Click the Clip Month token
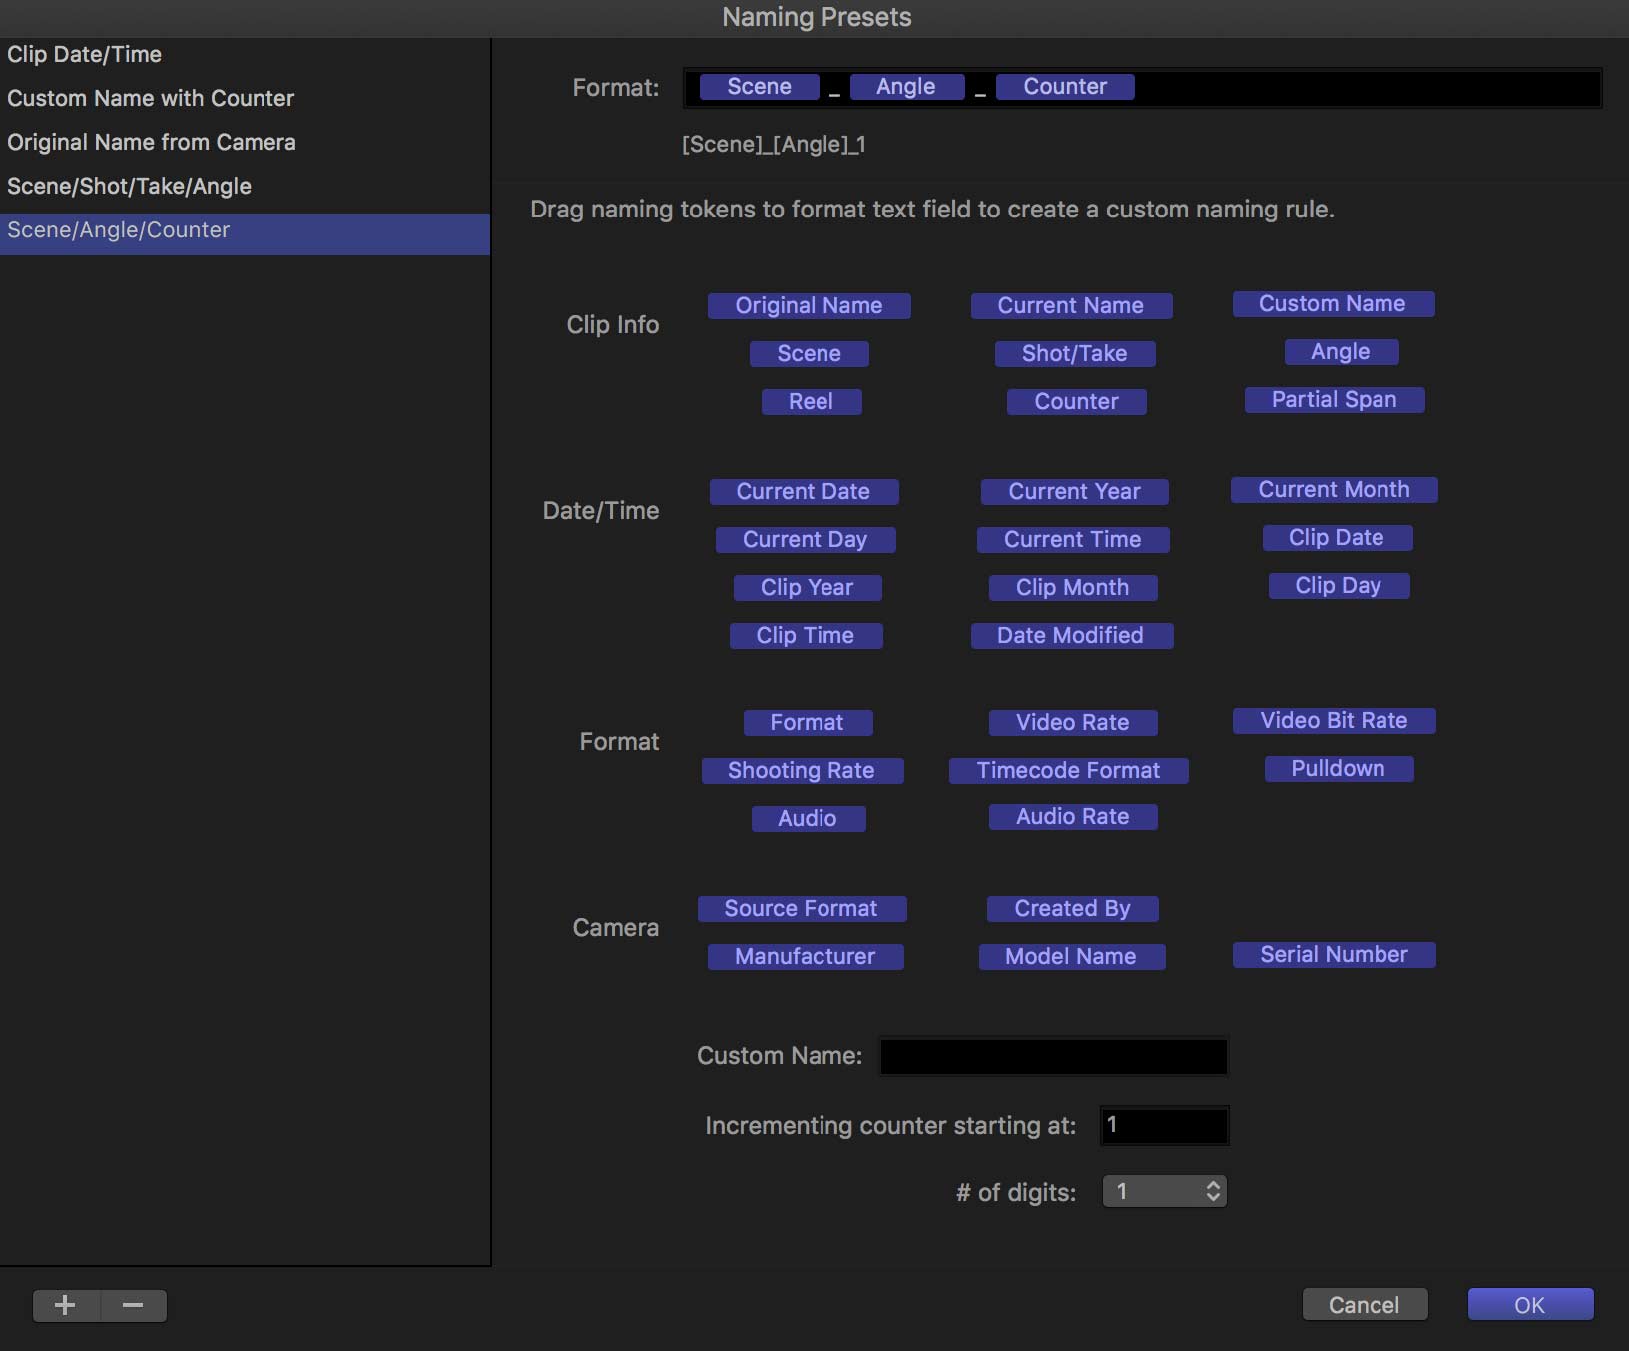 [1073, 588]
